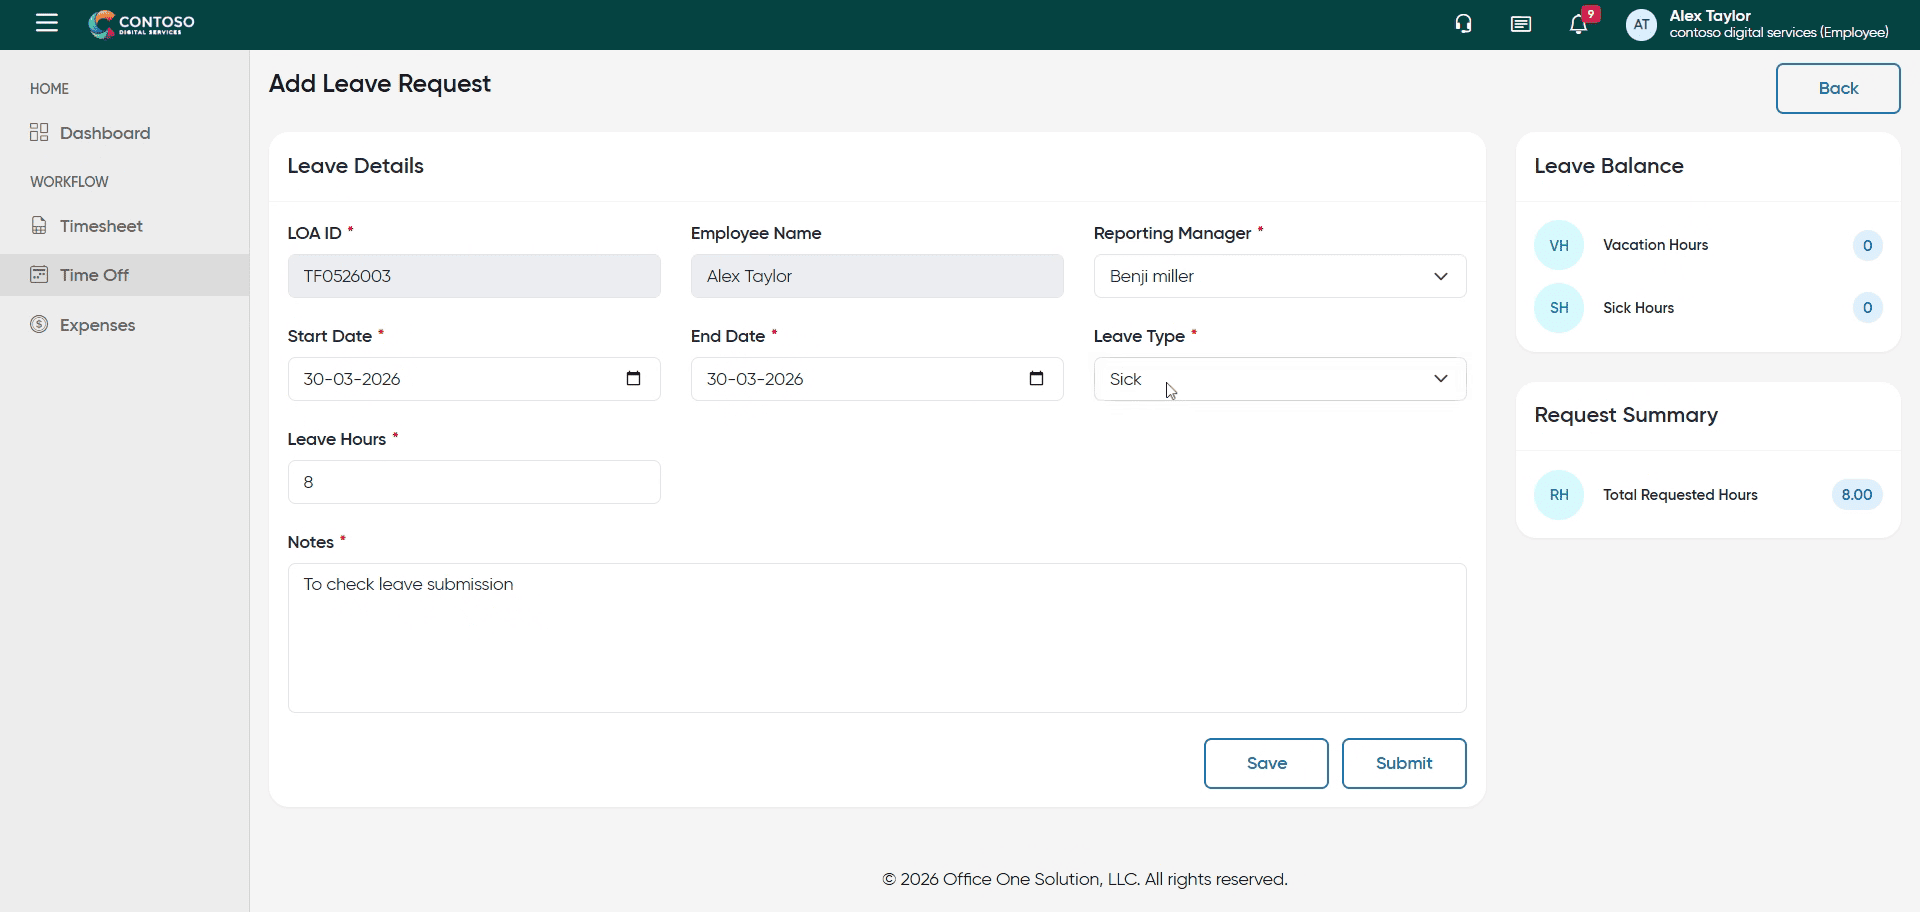Open the messages chat icon
Viewport: 1920px width, 912px height.
(1520, 24)
